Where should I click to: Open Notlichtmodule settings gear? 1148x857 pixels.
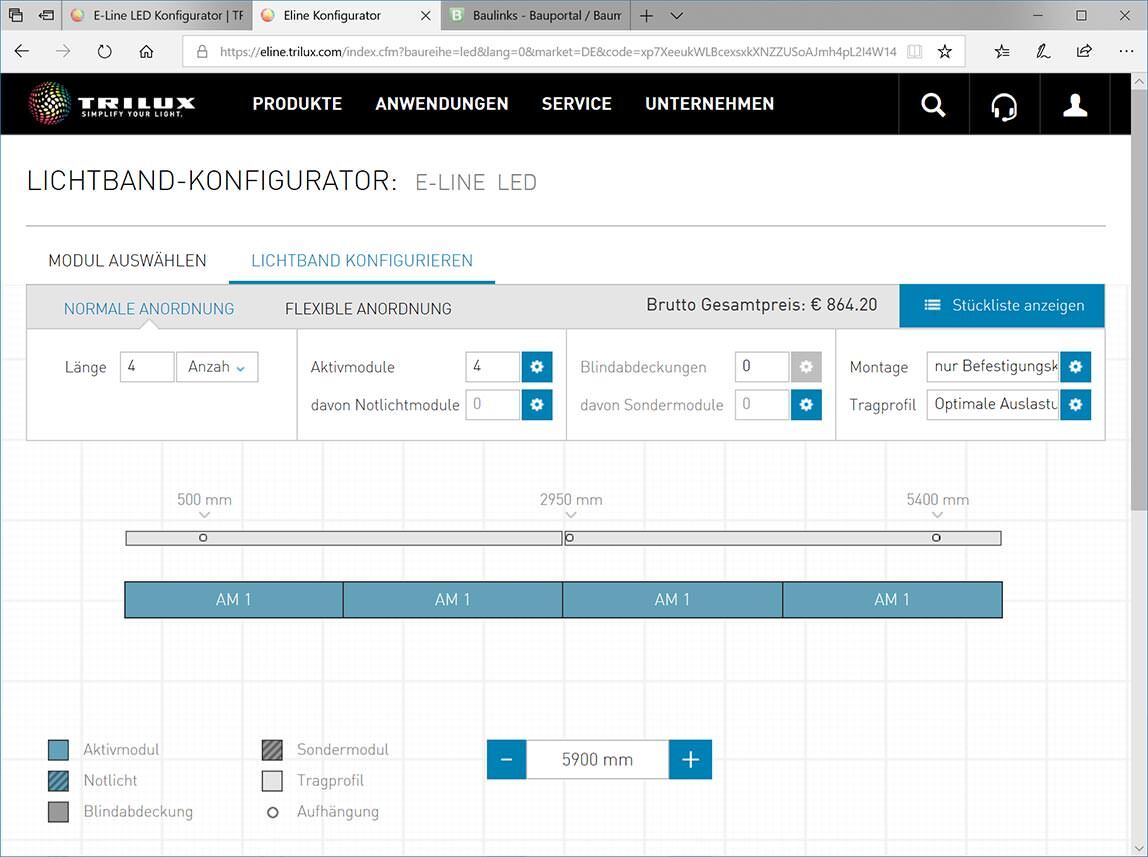pyautogui.click(x=537, y=405)
